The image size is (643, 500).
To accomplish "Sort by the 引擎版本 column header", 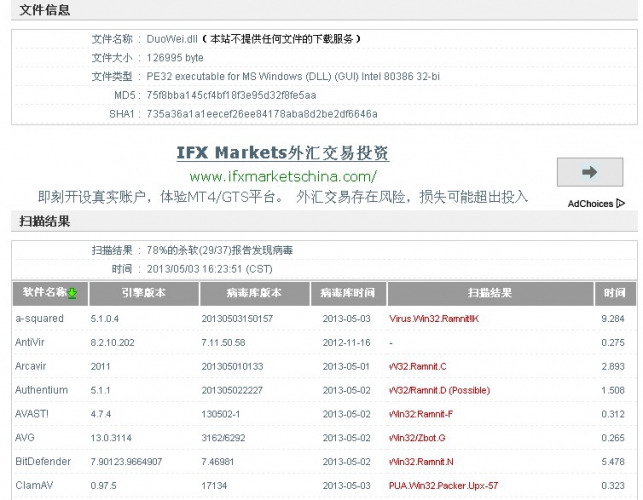I will pos(143,294).
